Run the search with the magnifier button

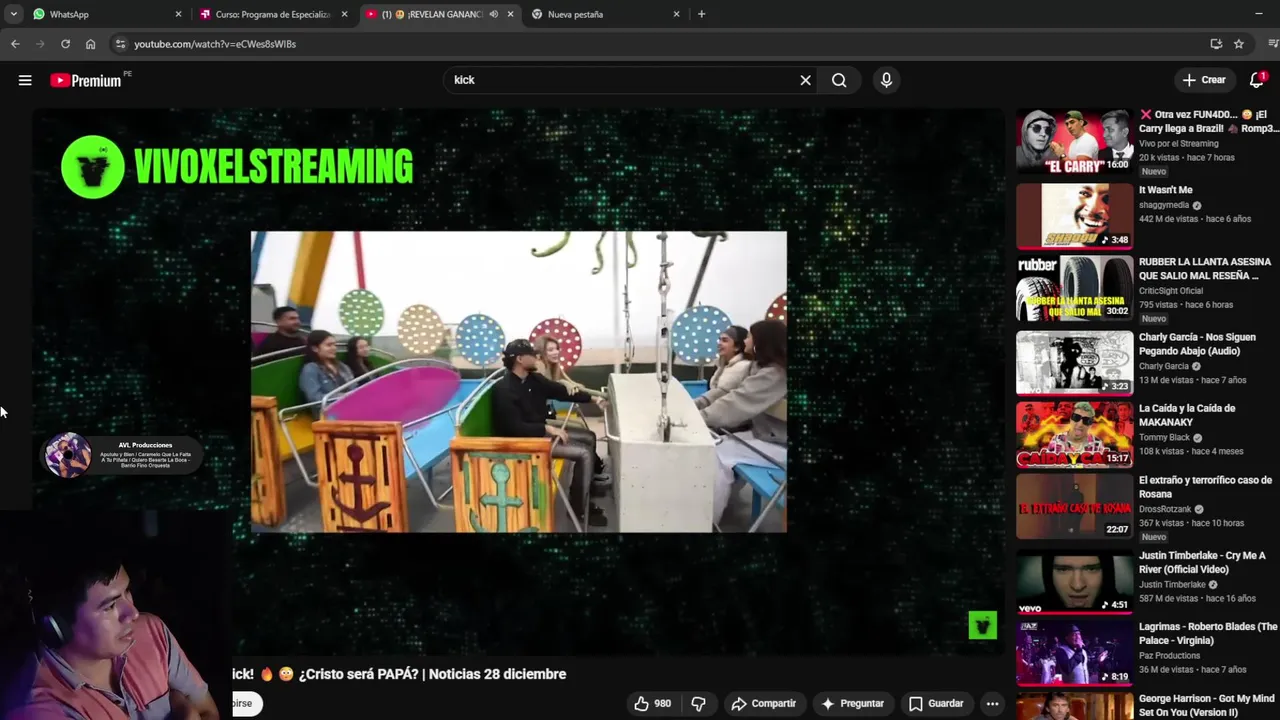click(x=839, y=80)
